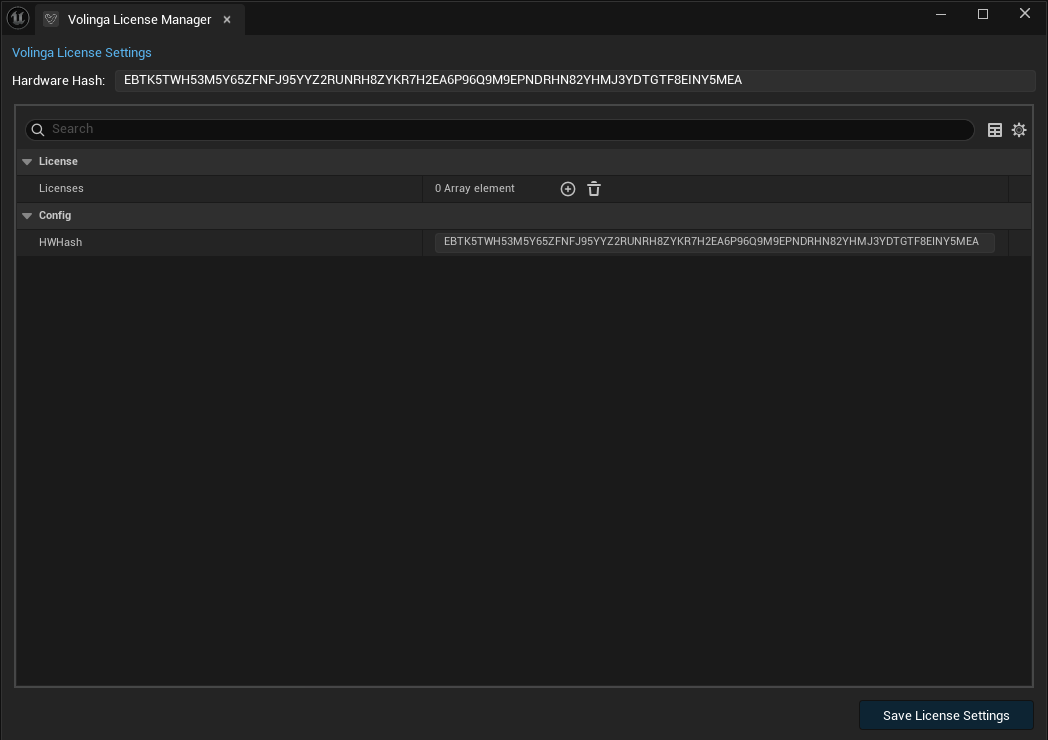1048x740 pixels.
Task: Open the property matrix table view icon
Action: [x=995, y=130]
